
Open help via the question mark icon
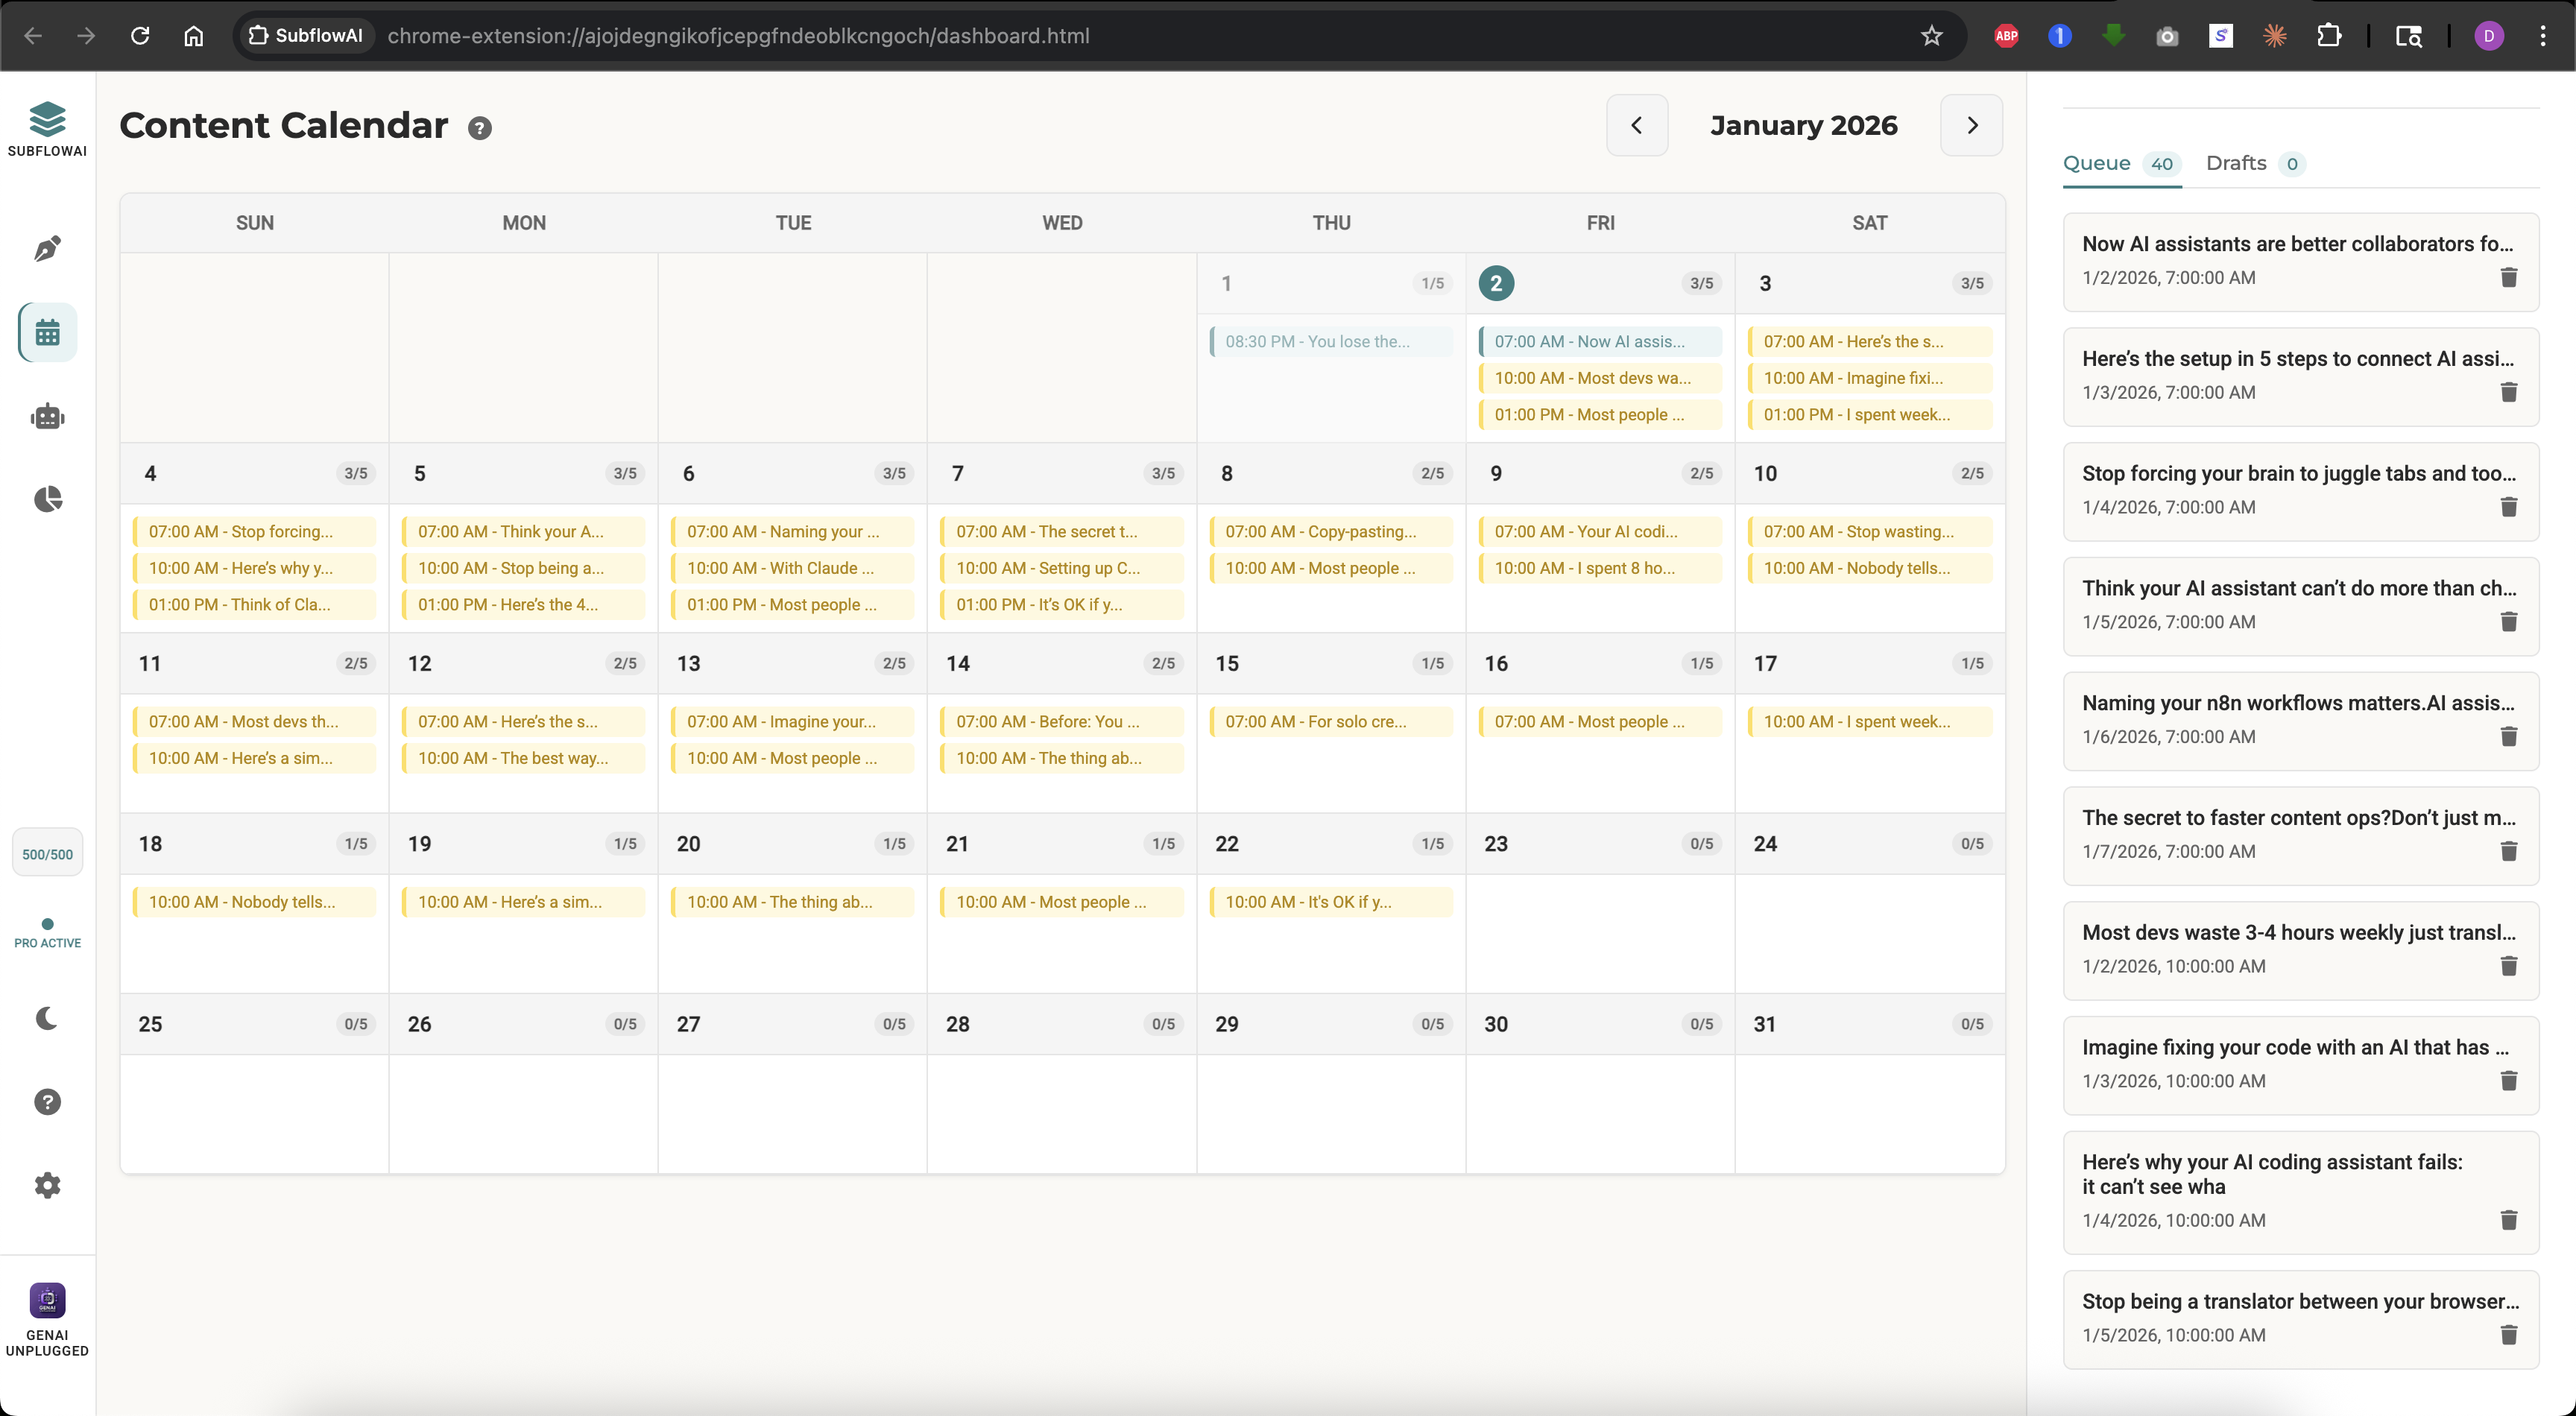47,1101
